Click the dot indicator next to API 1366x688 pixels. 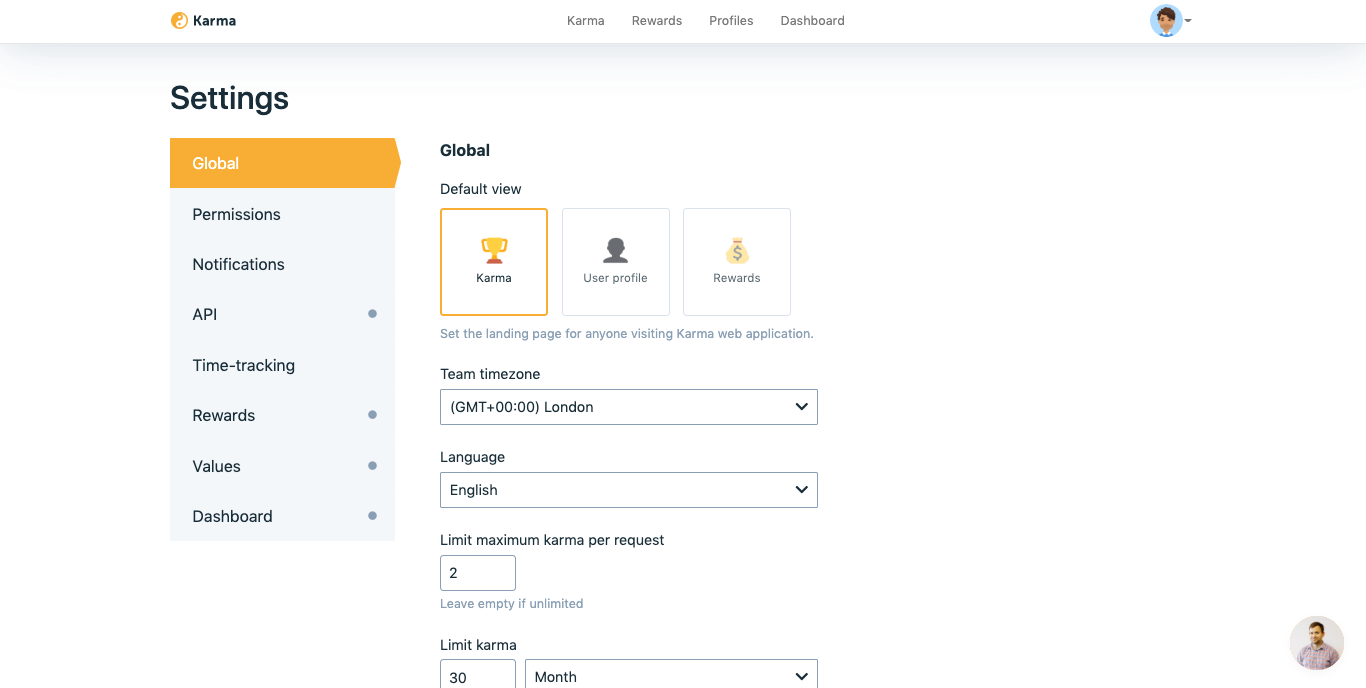click(373, 314)
